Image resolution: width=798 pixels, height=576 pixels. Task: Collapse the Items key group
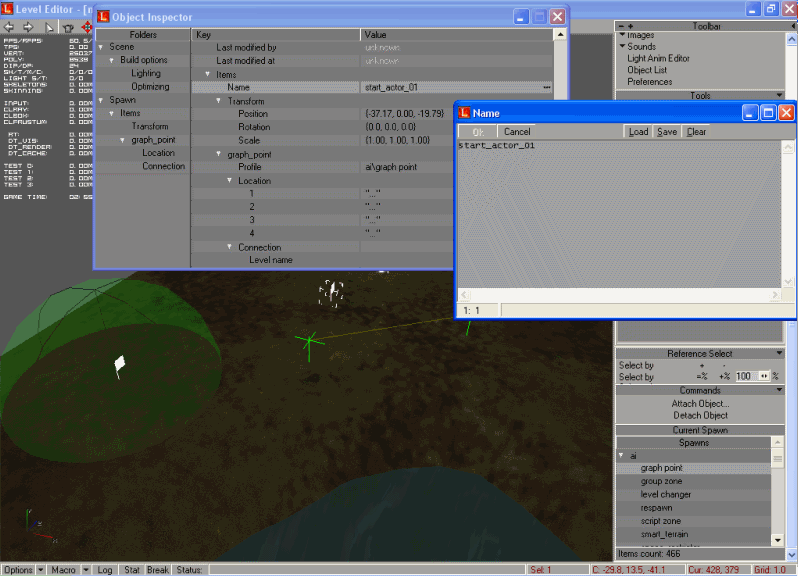208,74
